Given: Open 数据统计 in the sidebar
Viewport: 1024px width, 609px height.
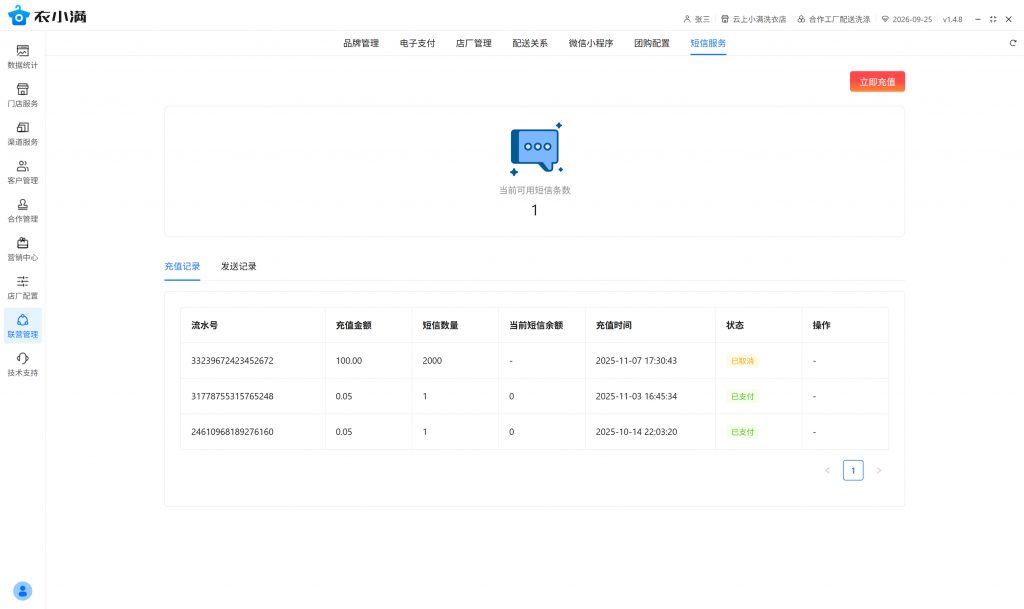Looking at the screenshot, I should point(22,56).
